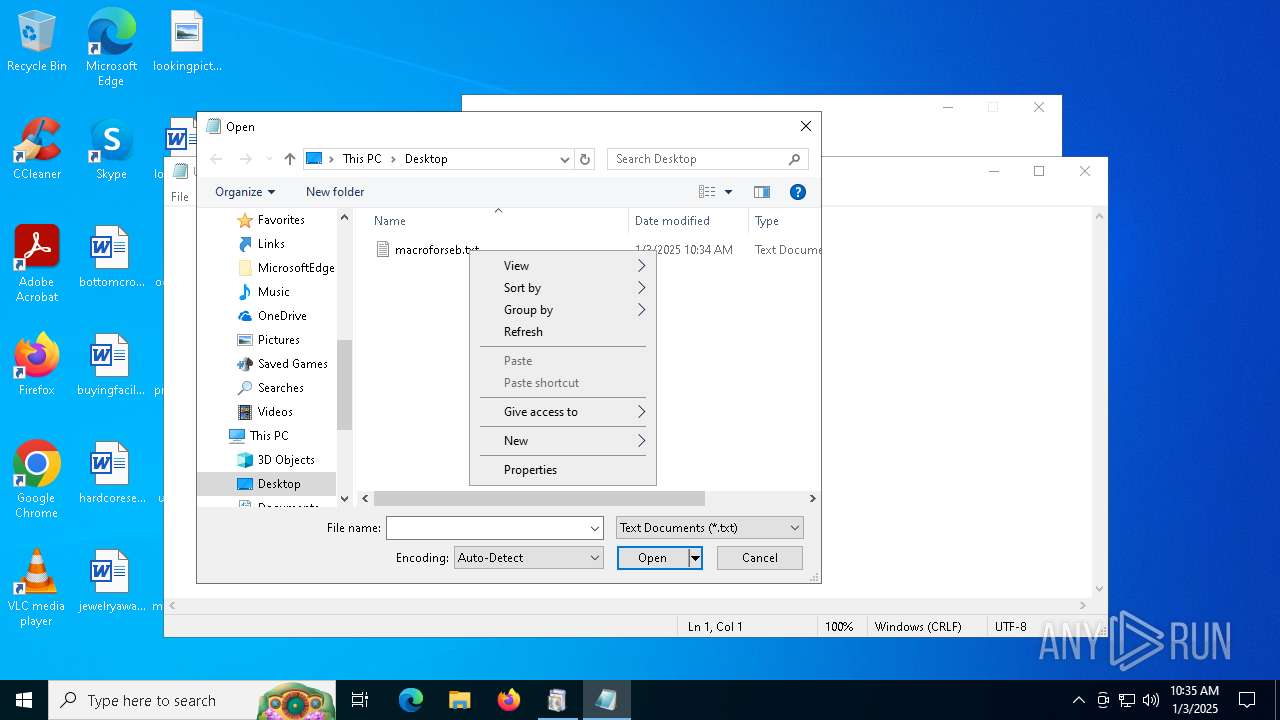Cancel the Open dialog
Image resolution: width=1280 pixels, height=720 pixels.
point(759,558)
